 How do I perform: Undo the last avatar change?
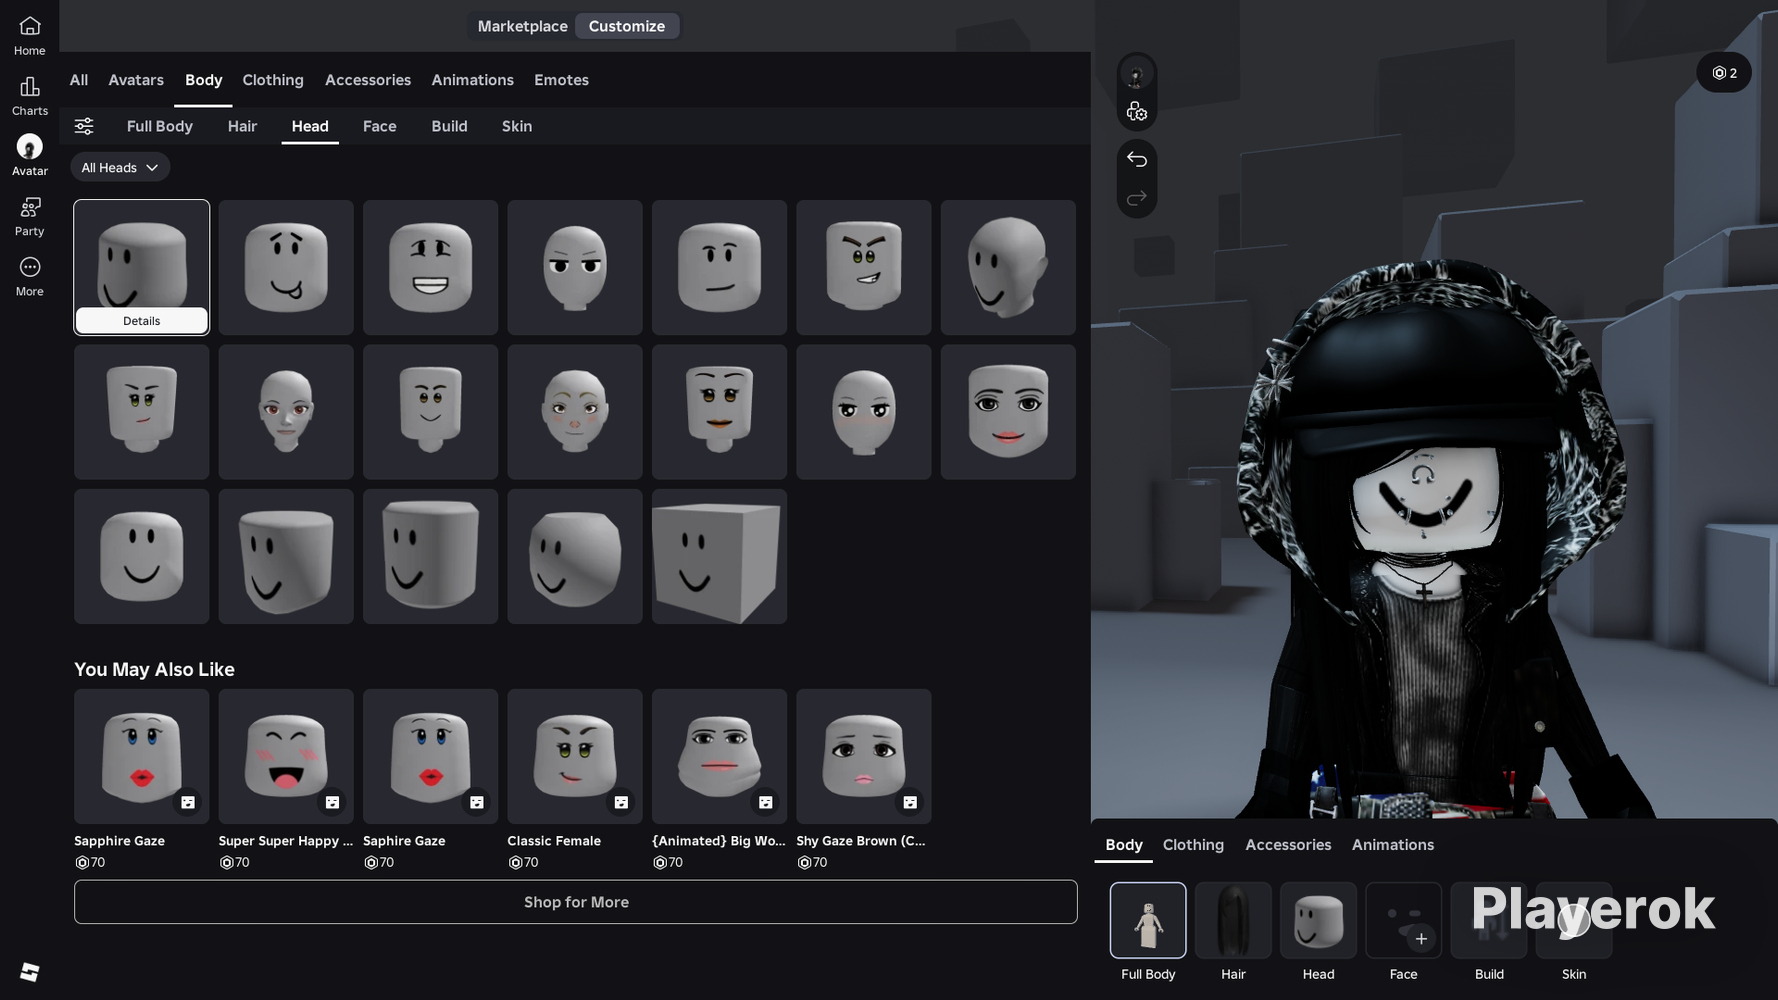click(1136, 159)
